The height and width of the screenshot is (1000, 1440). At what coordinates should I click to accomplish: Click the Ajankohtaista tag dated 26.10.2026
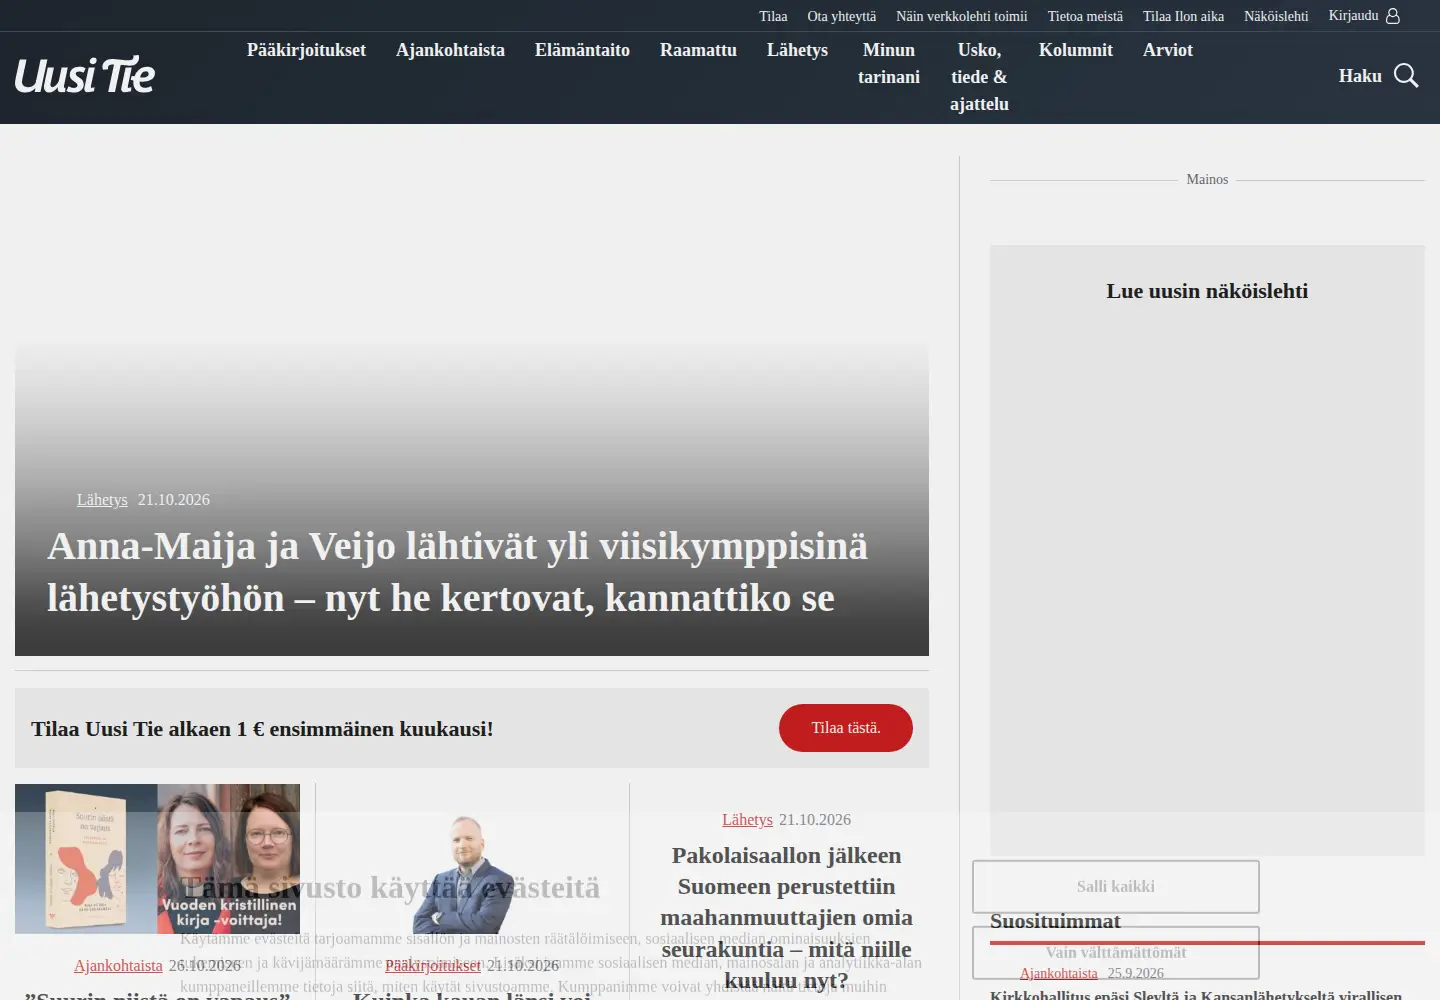[x=118, y=966]
